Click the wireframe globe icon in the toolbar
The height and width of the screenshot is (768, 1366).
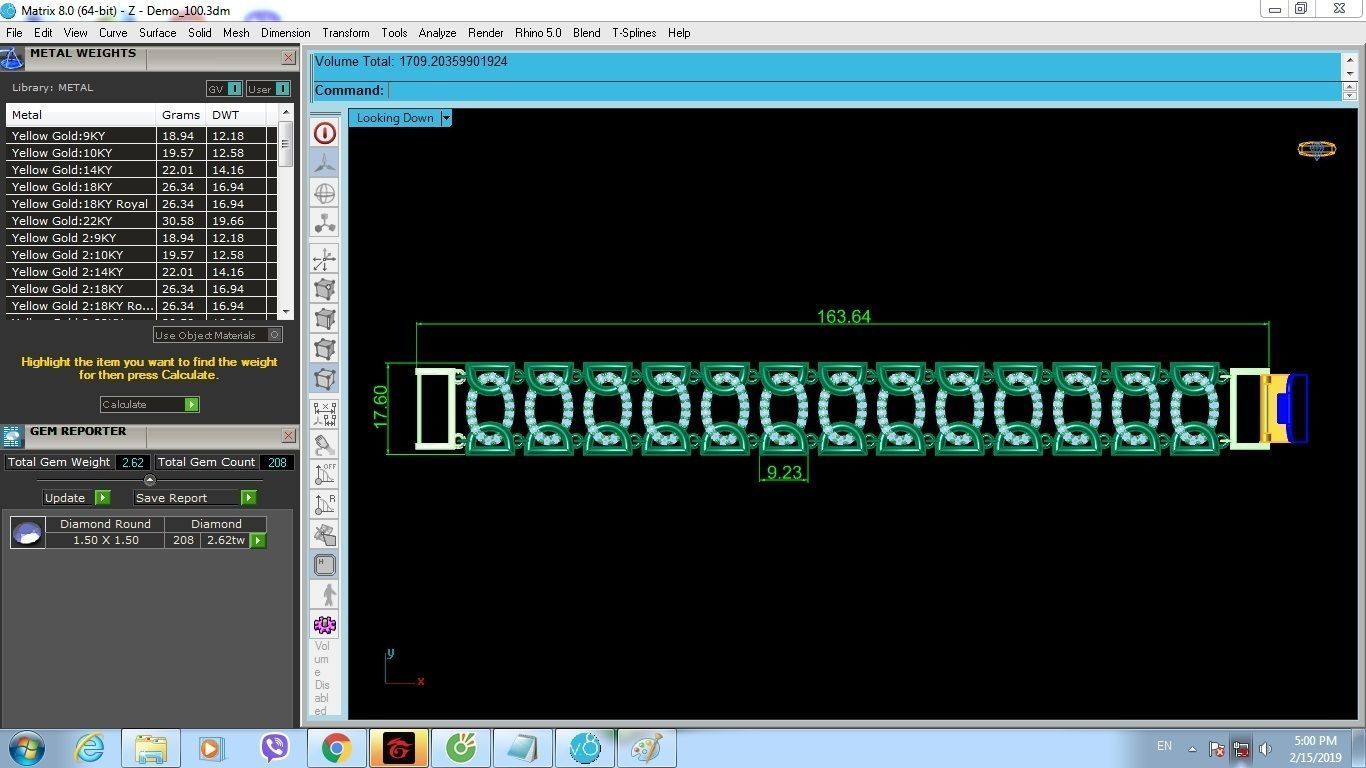325,193
